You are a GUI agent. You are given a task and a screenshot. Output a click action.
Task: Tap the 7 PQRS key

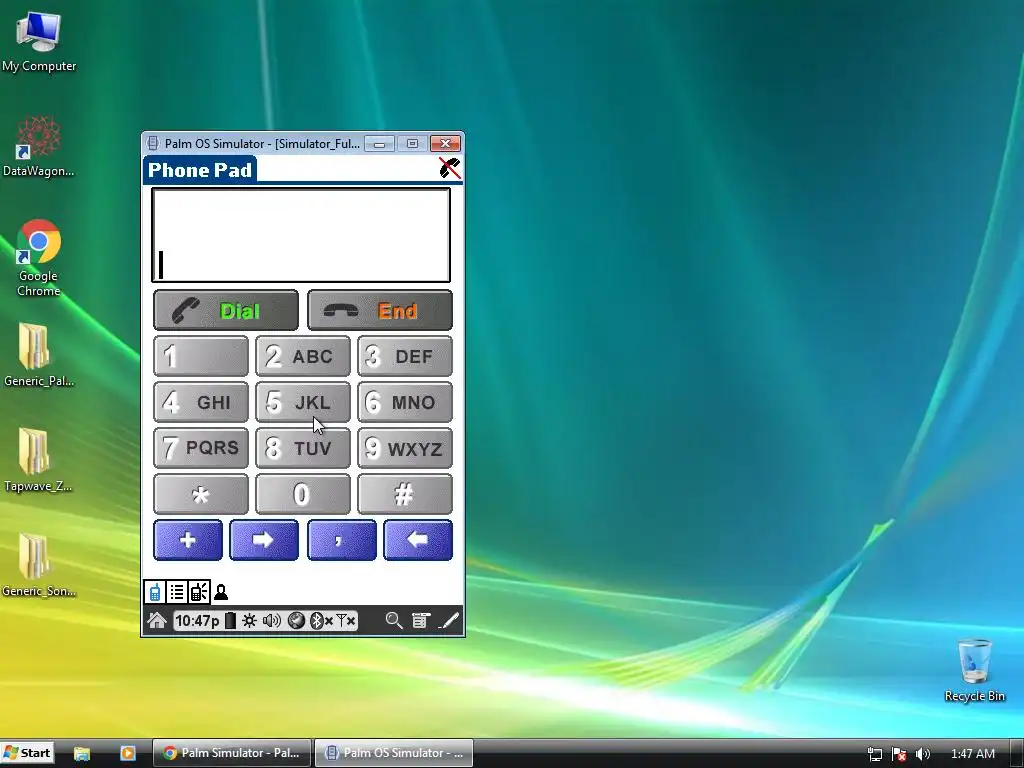coord(201,448)
